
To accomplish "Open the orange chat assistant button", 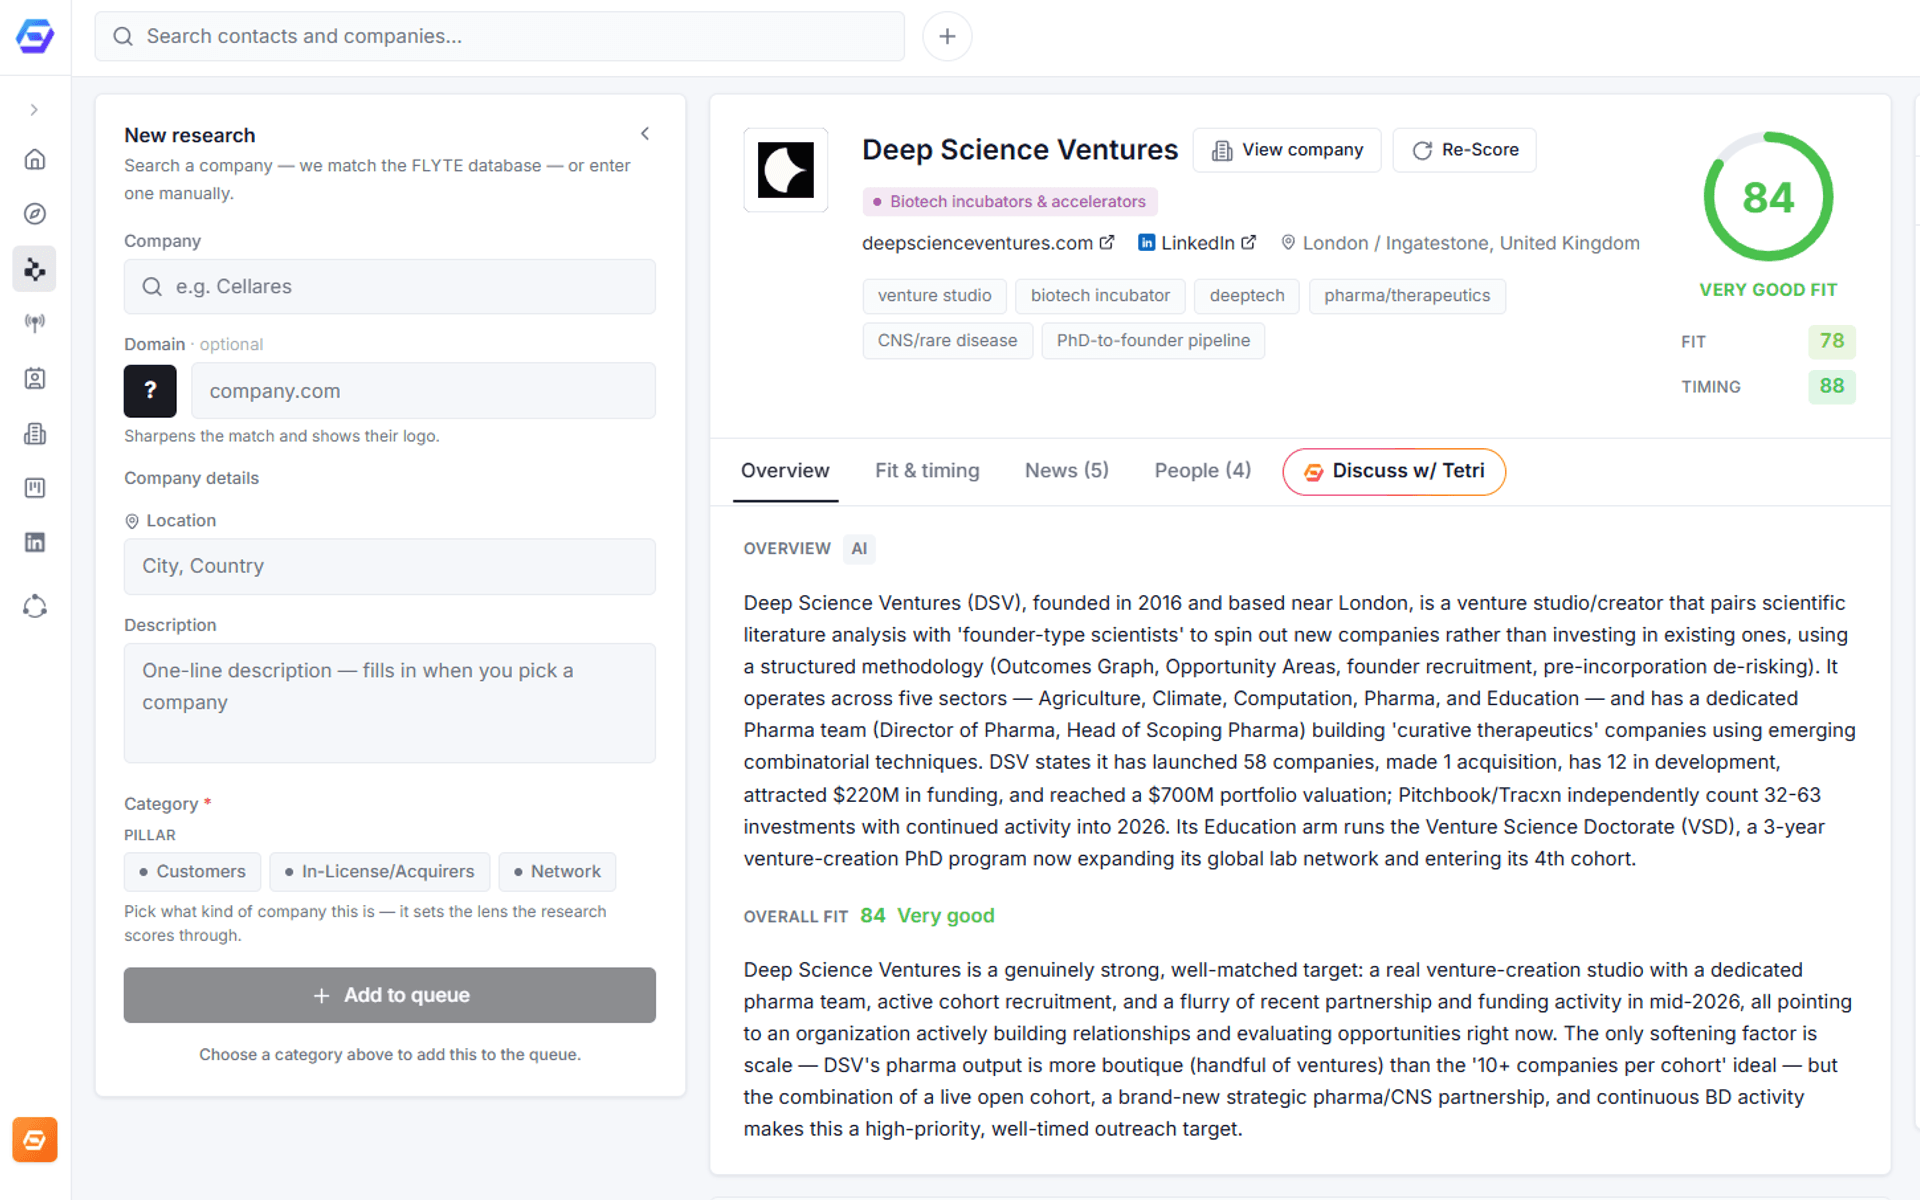I will [35, 1140].
